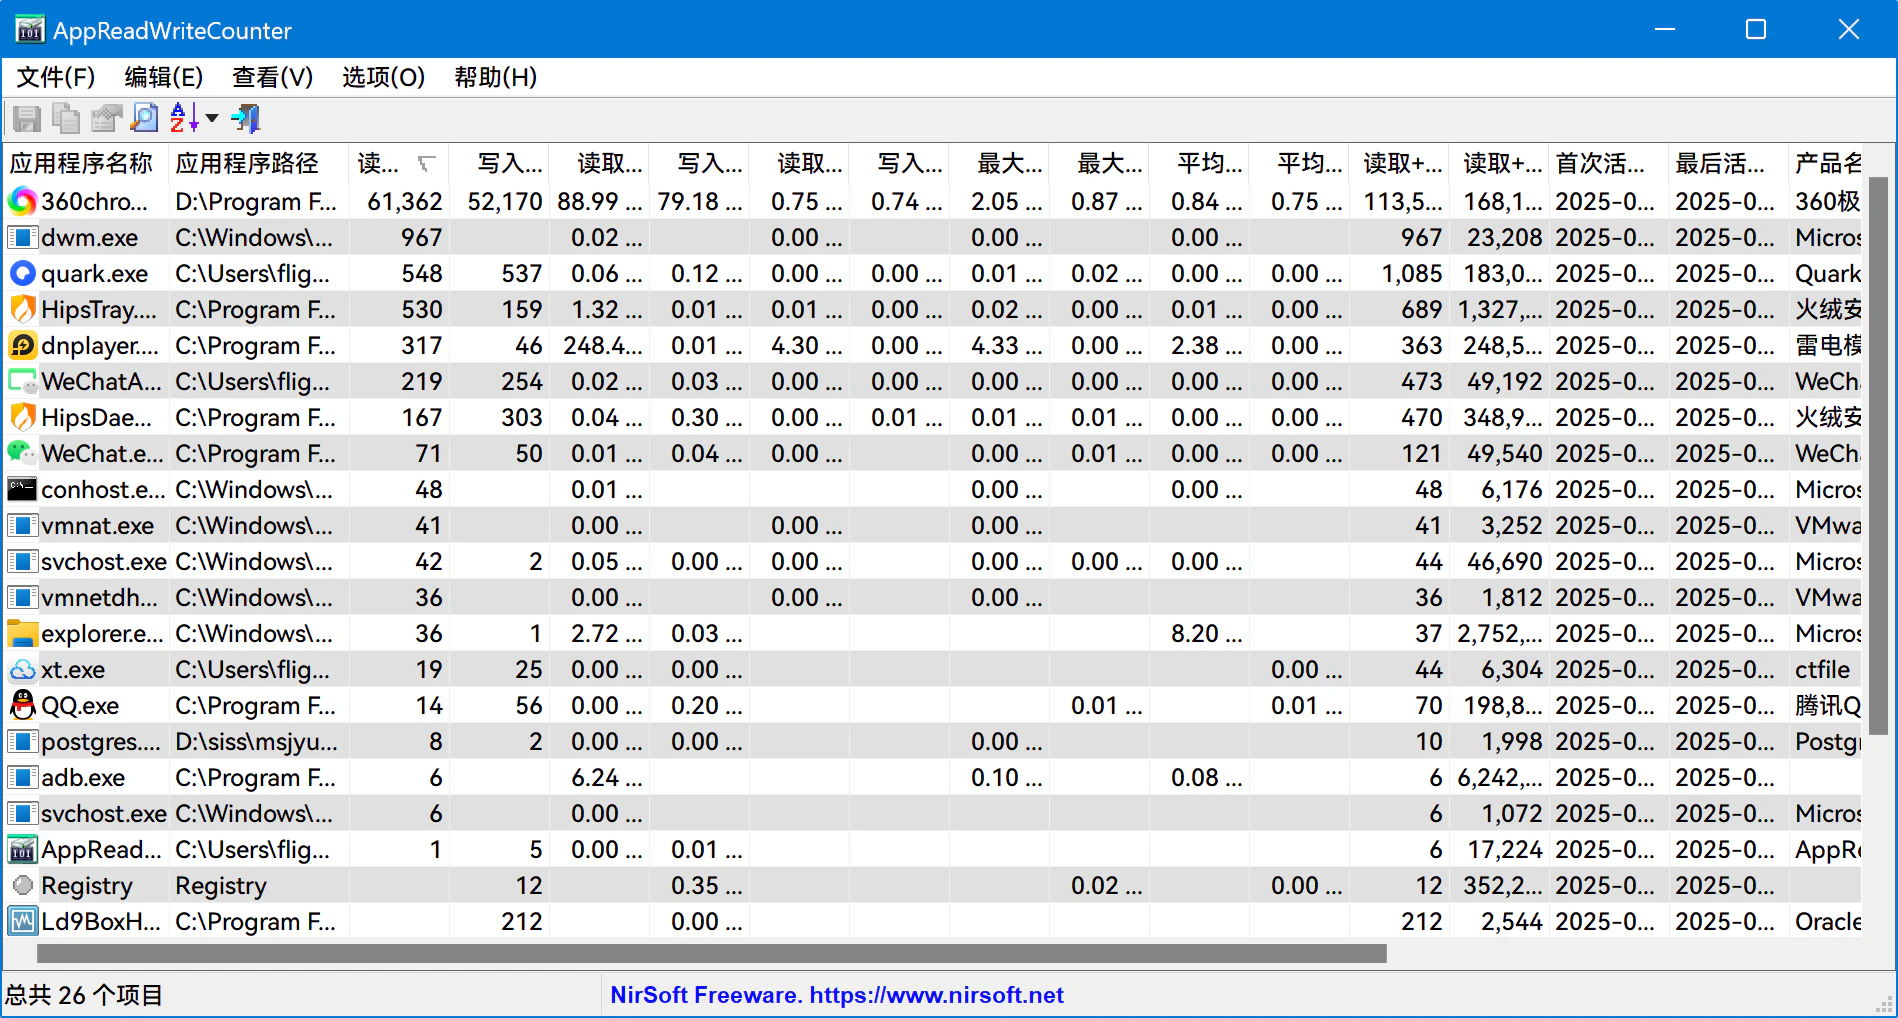
Task: Open the 编辑(E) menu
Action: click(164, 78)
